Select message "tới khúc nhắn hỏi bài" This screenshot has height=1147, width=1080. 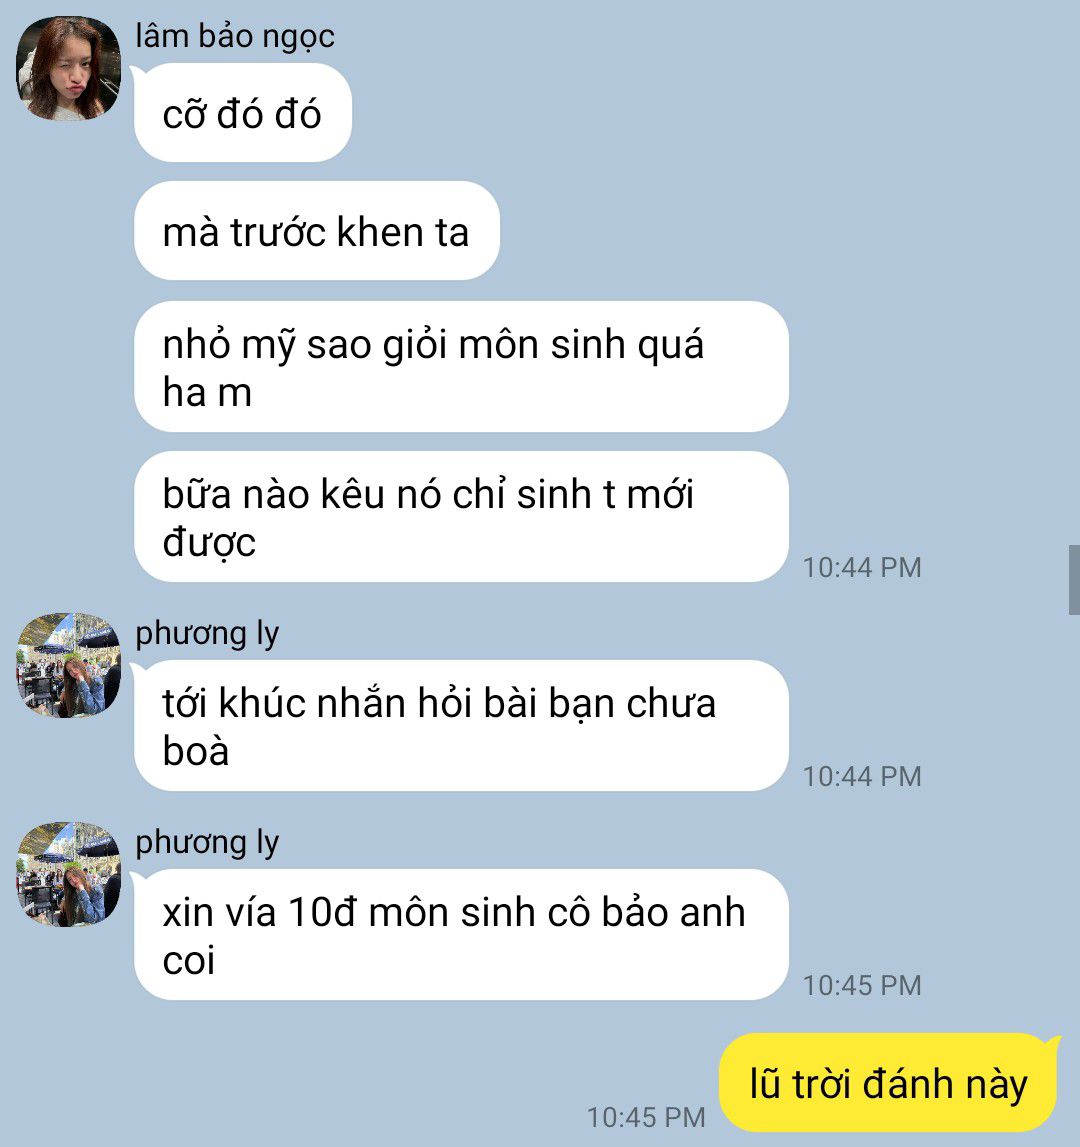[462, 726]
